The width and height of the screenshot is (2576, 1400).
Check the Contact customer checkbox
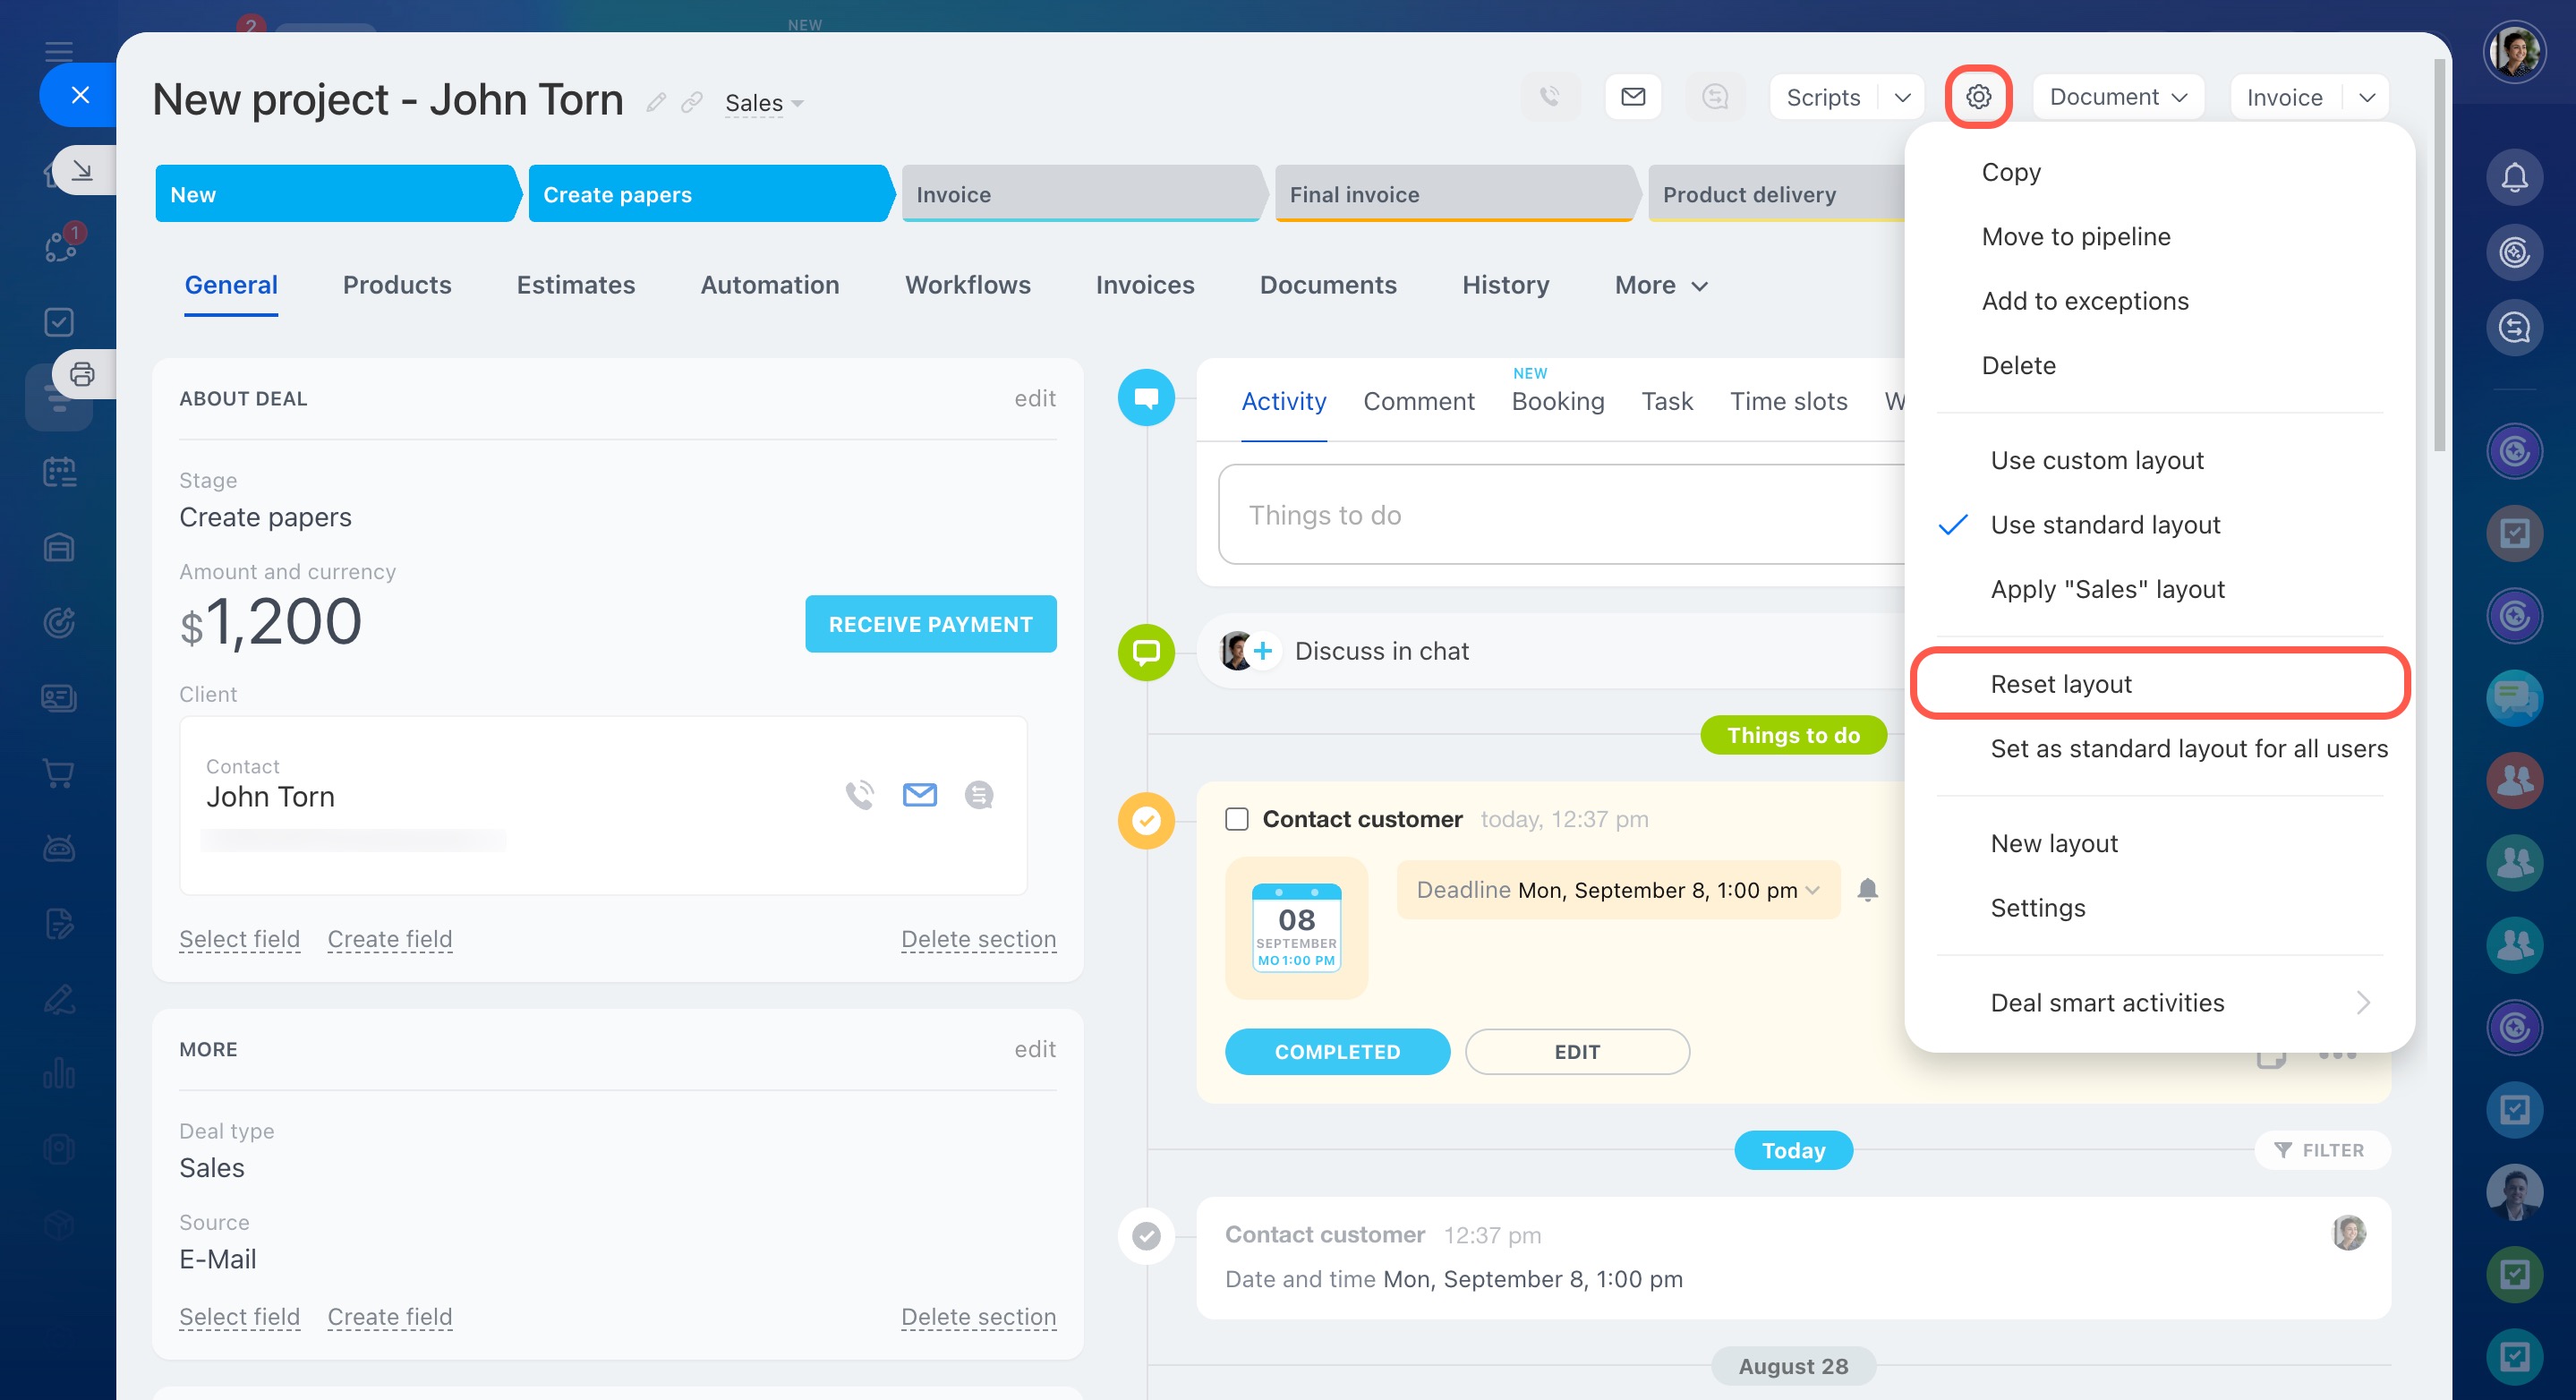(x=1237, y=819)
